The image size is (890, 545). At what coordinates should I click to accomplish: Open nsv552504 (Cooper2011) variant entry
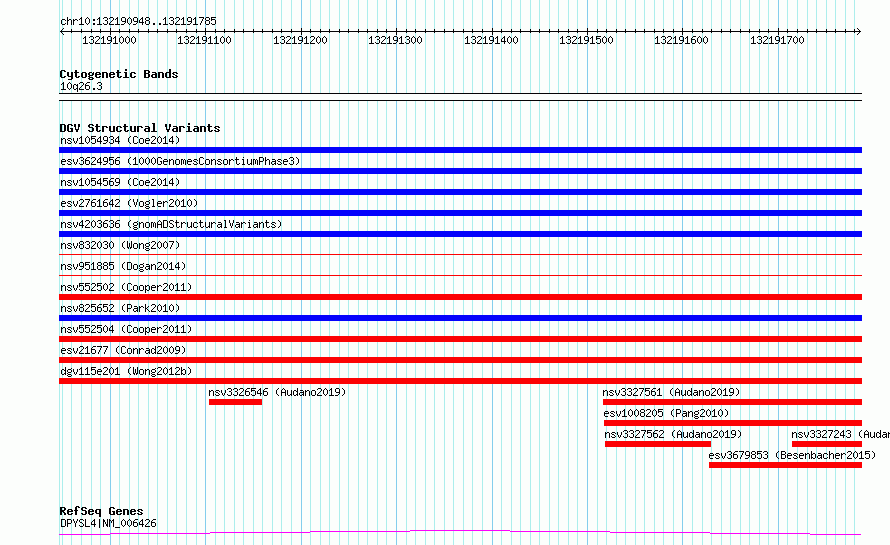click(126, 329)
